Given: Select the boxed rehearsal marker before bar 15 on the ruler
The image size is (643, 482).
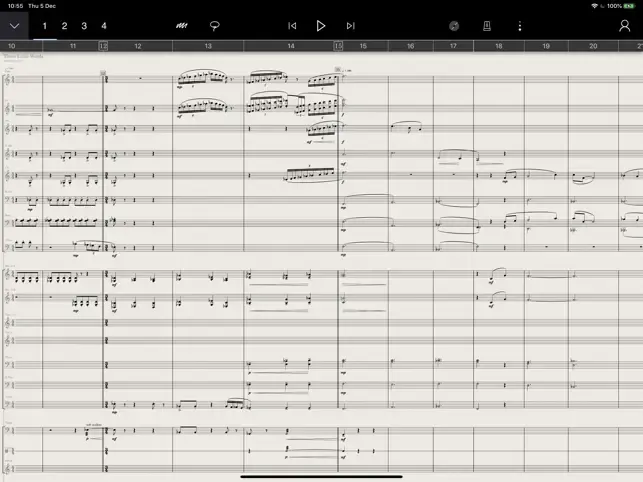Looking at the screenshot, I should pyautogui.click(x=338, y=46).
